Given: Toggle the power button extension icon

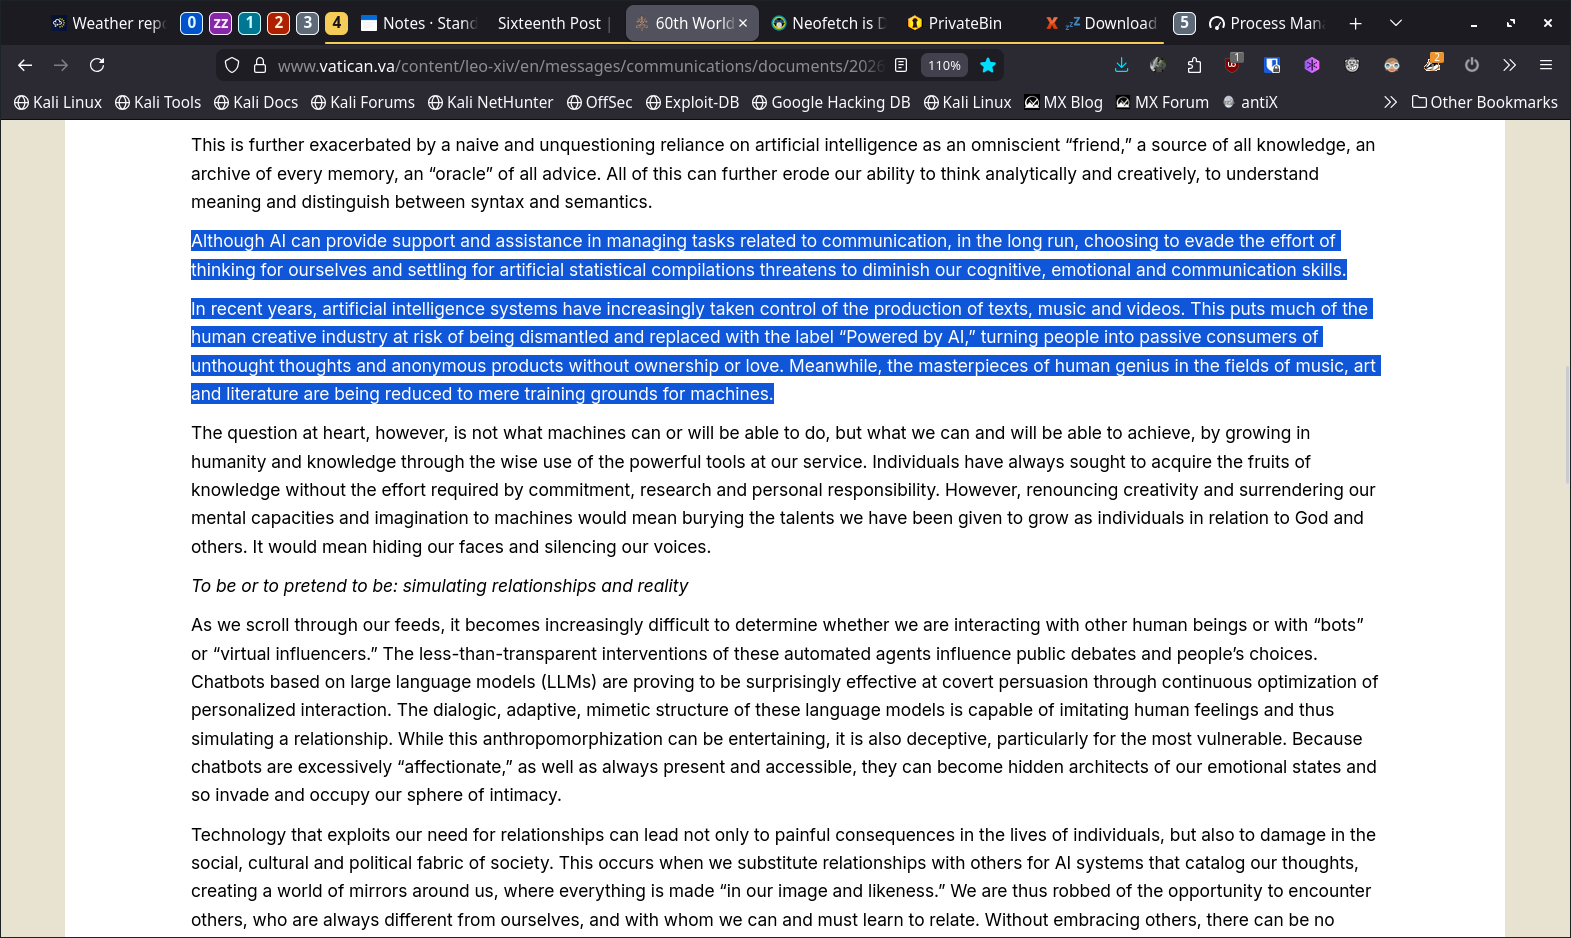Looking at the screenshot, I should [x=1471, y=65].
